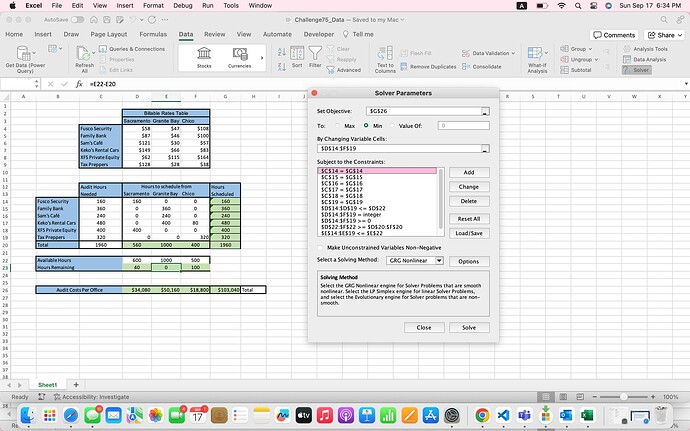
Task: Open the Tools menu in menu bar
Action: [x=231, y=5]
